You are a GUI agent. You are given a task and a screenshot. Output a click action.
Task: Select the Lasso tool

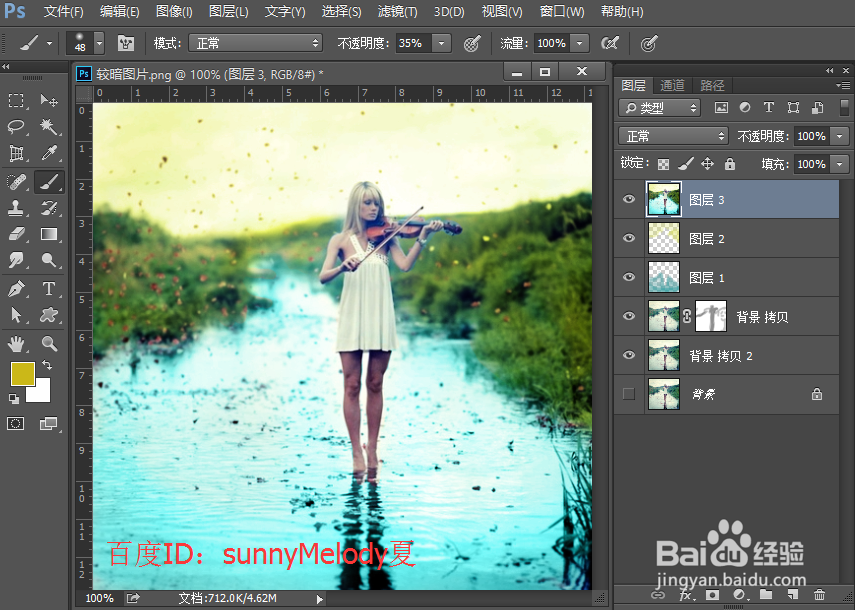[x=16, y=126]
